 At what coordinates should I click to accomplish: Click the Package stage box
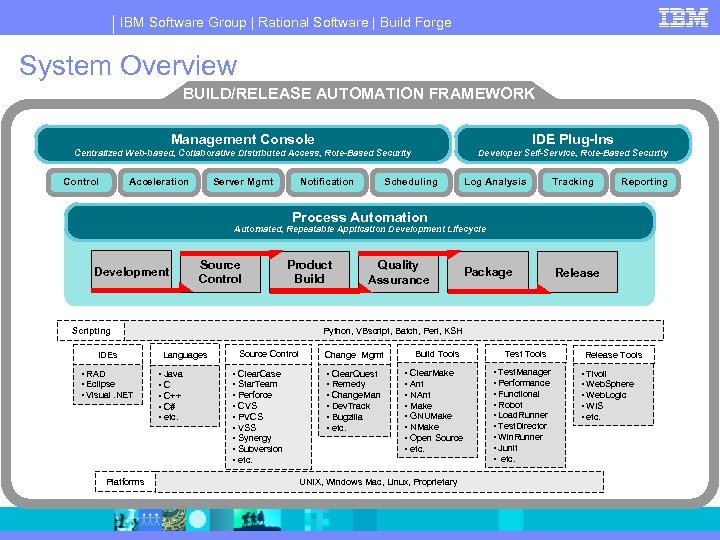tap(488, 272)
